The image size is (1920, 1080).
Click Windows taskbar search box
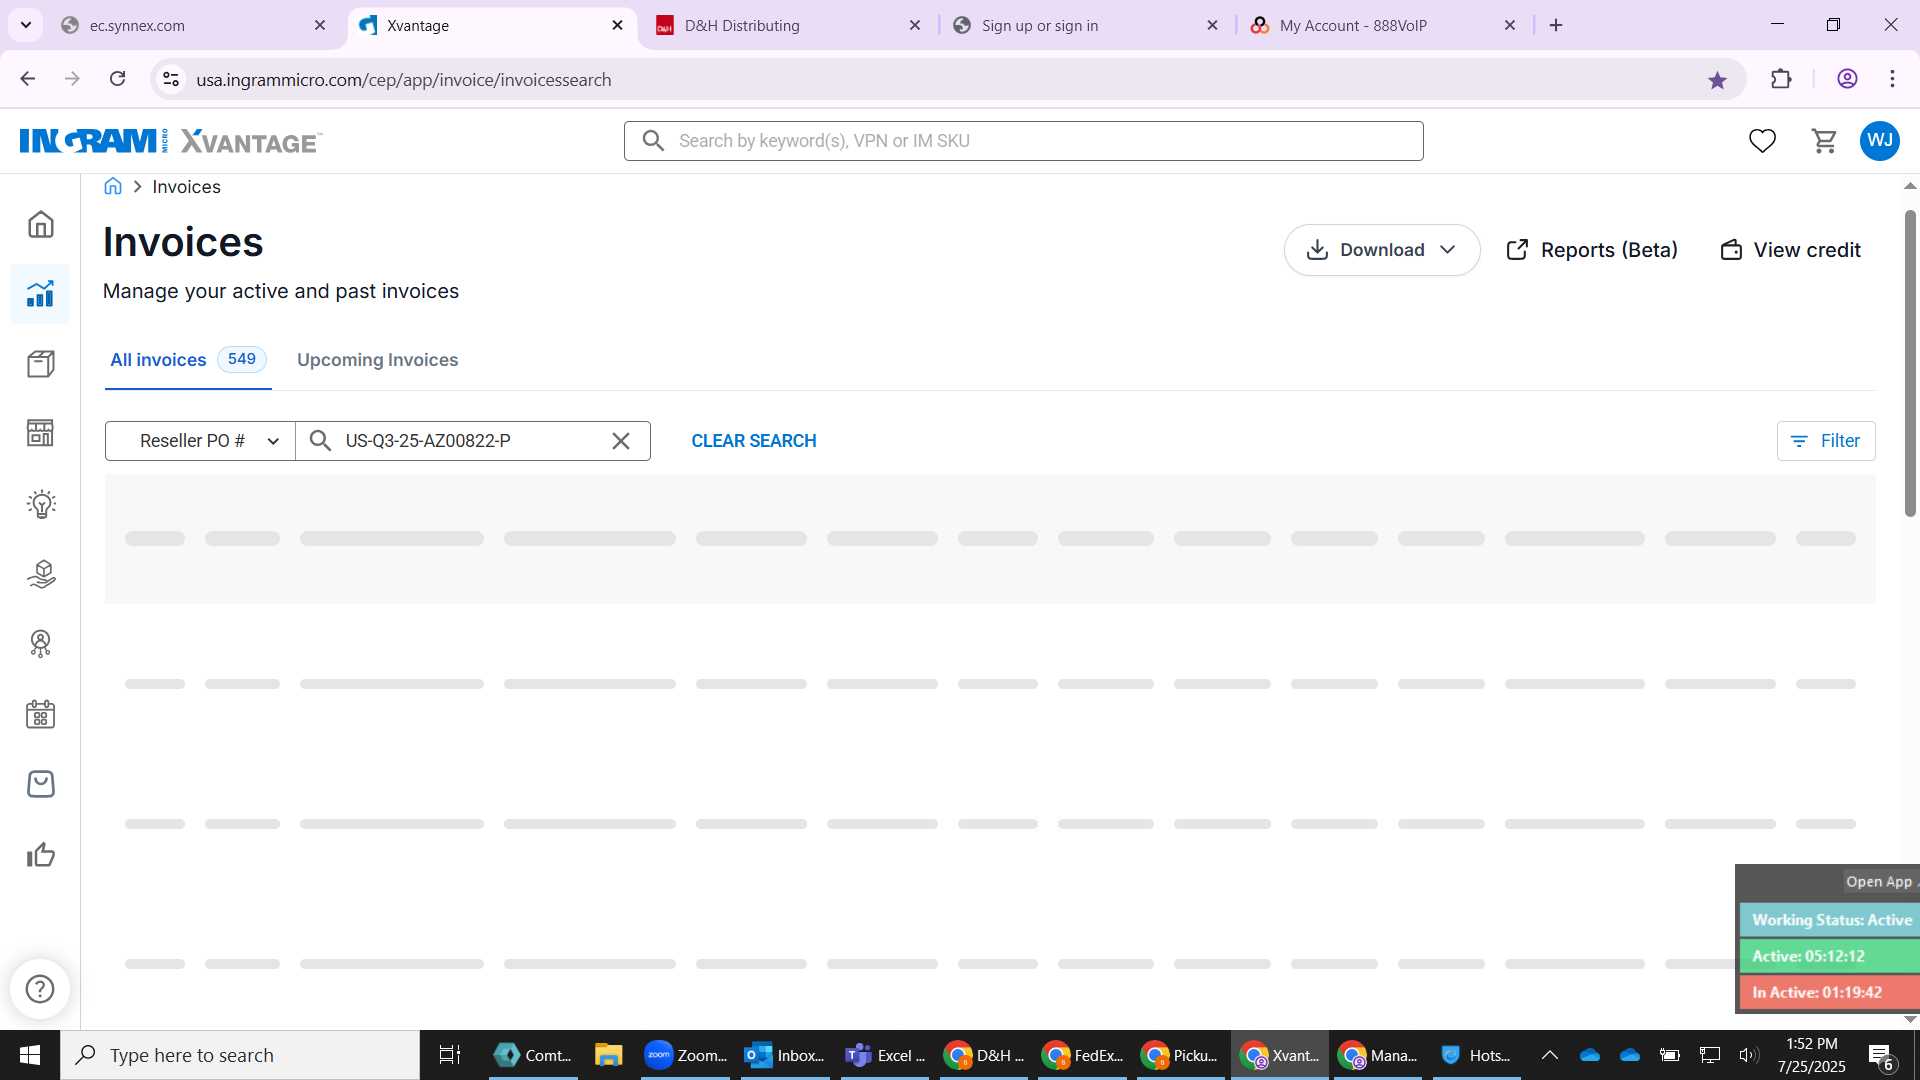240,1055
